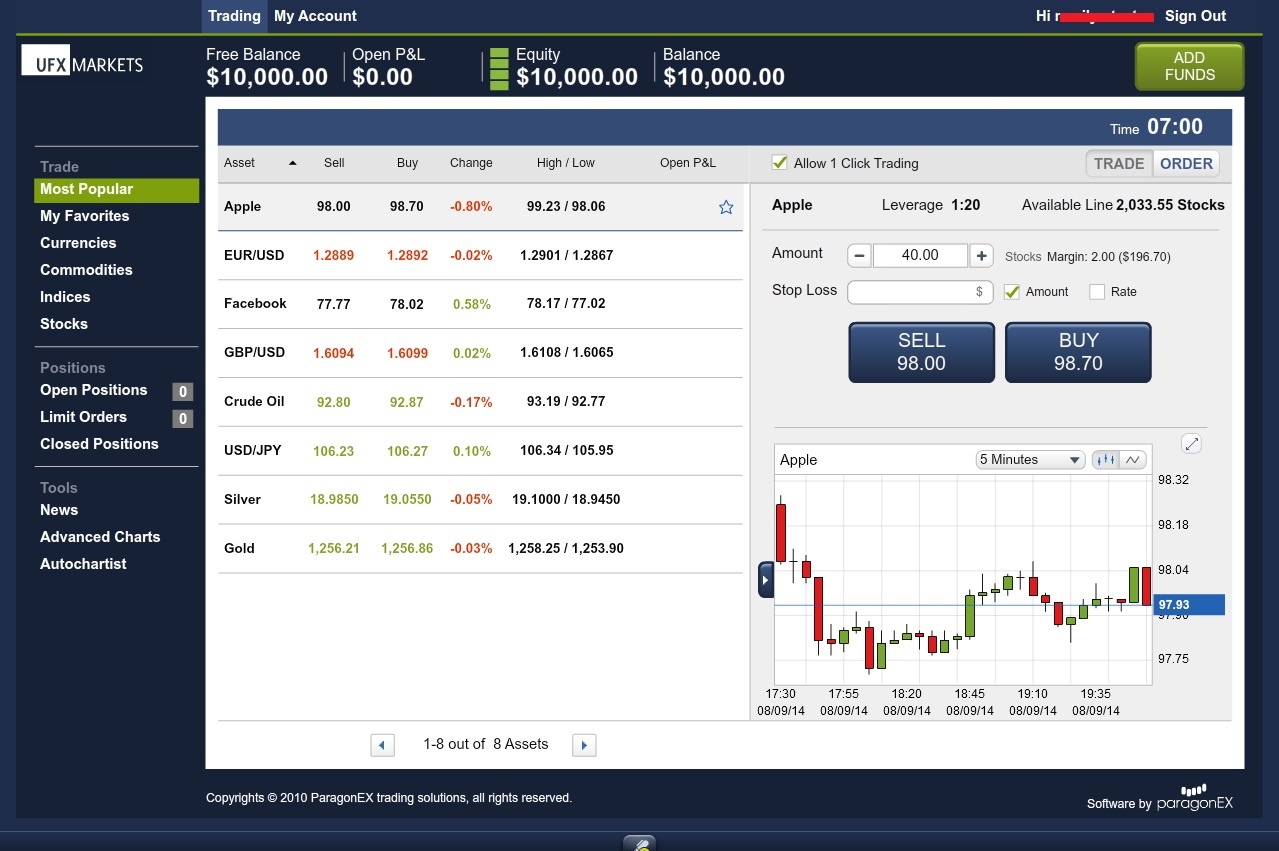Click the taskbar pencil icon at bottom
Viewport: 1279px width, 851px height.
click(x=639, y=843)
